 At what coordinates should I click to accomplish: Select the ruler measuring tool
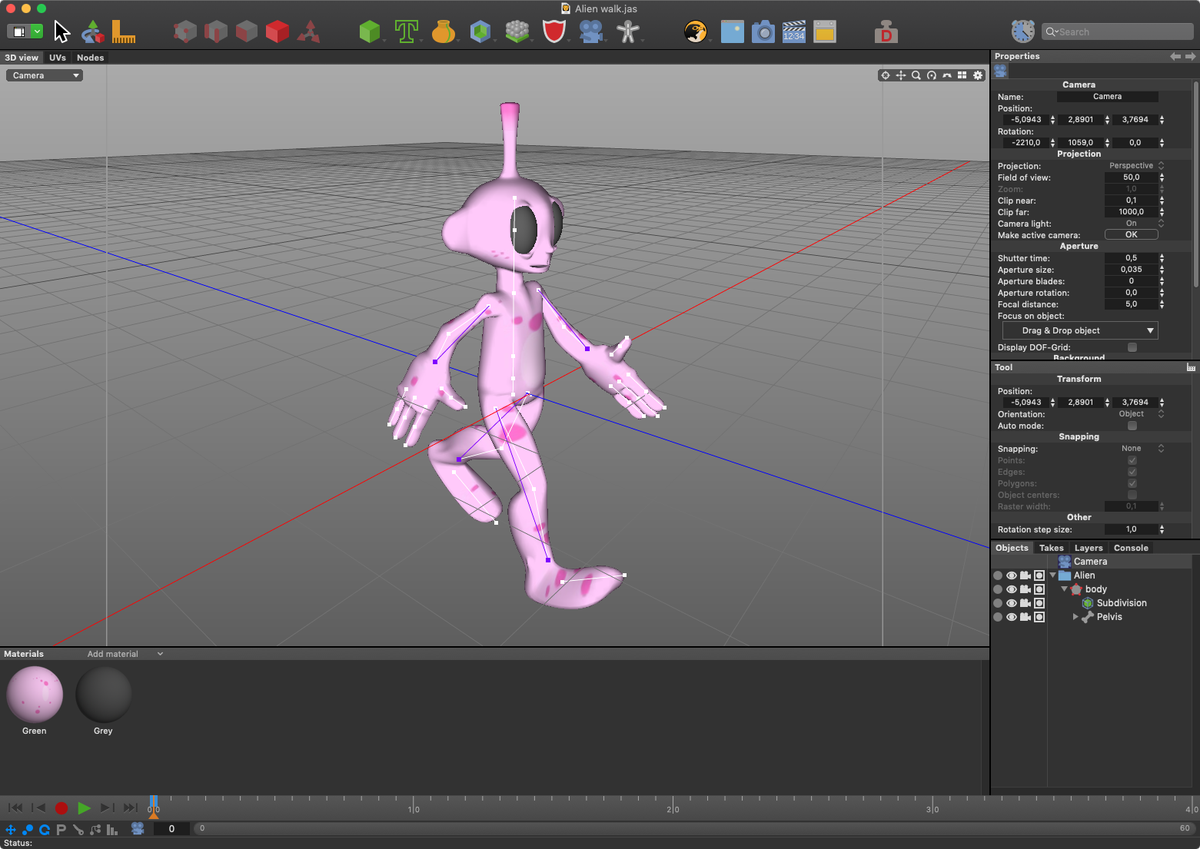[x=124, y=31]
